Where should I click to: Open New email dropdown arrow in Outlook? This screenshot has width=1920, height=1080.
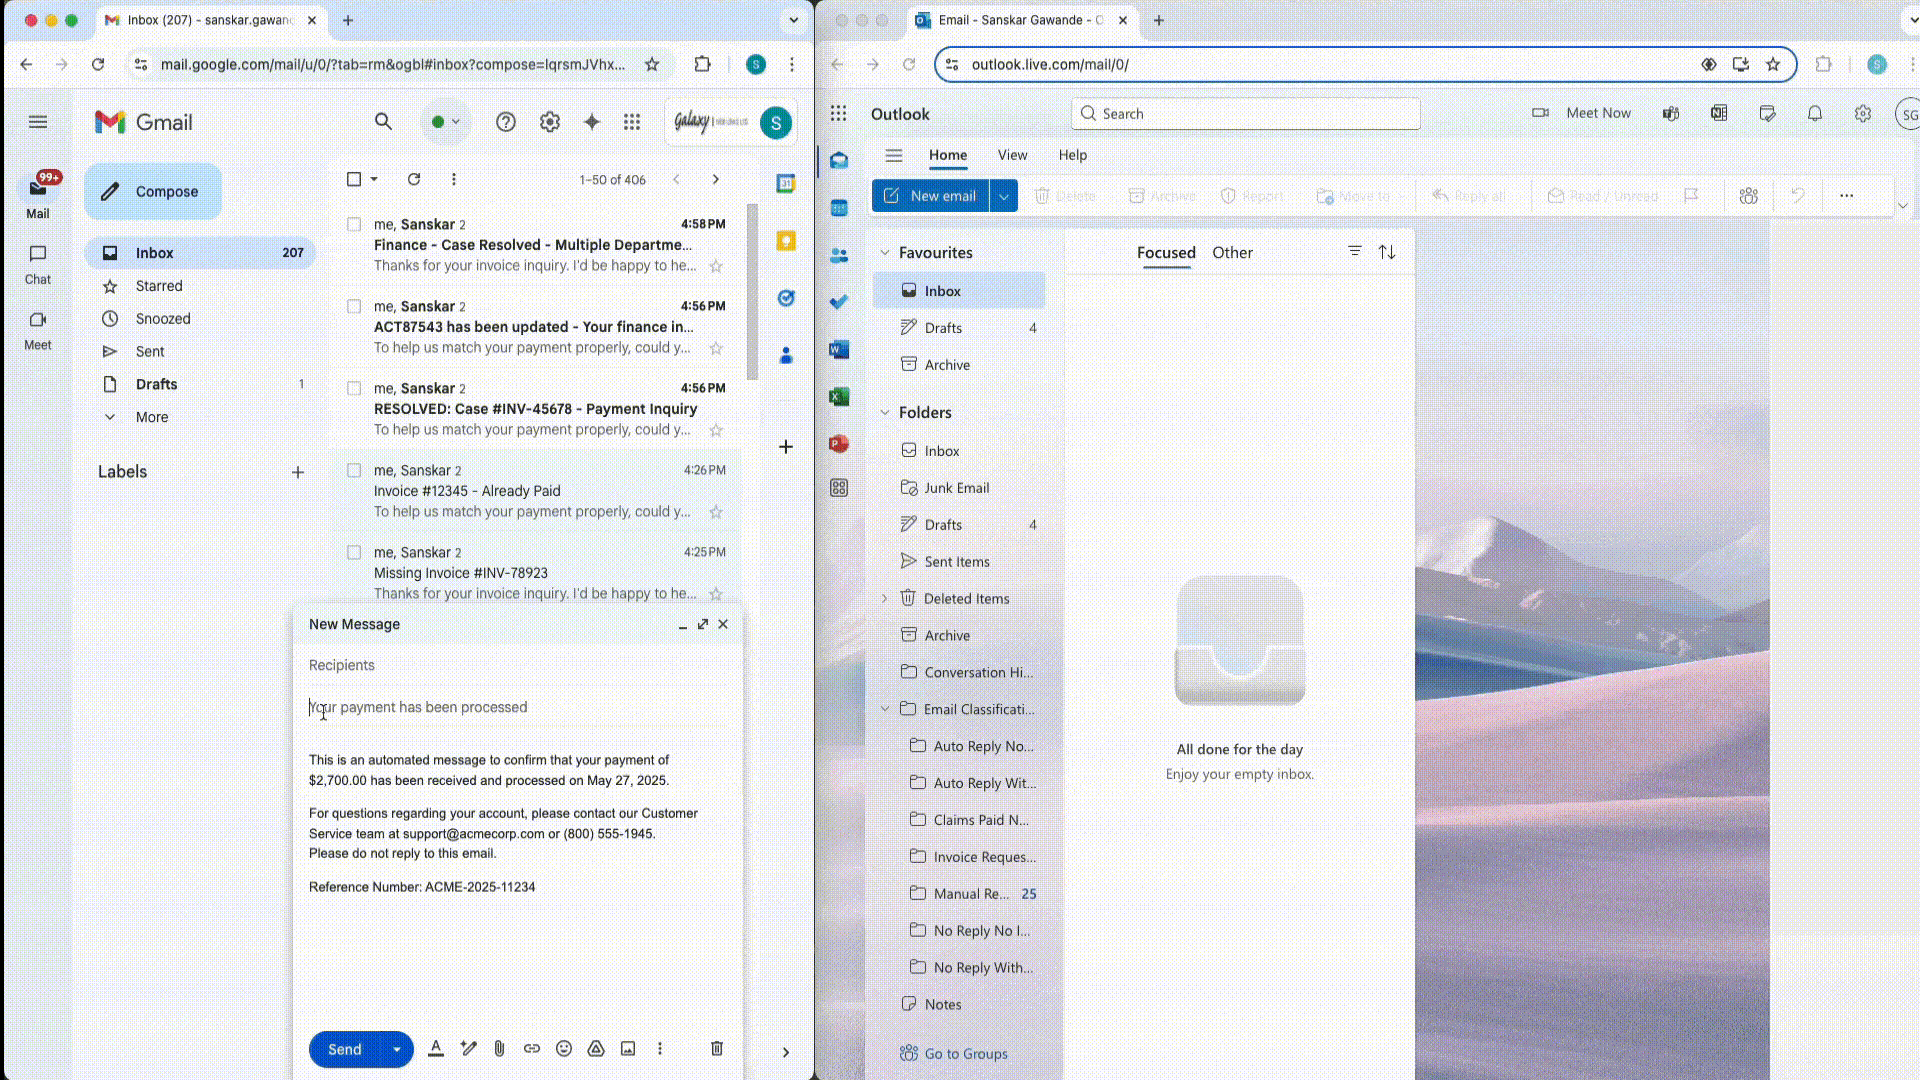pyautogui.click(x=1004, y=196)
